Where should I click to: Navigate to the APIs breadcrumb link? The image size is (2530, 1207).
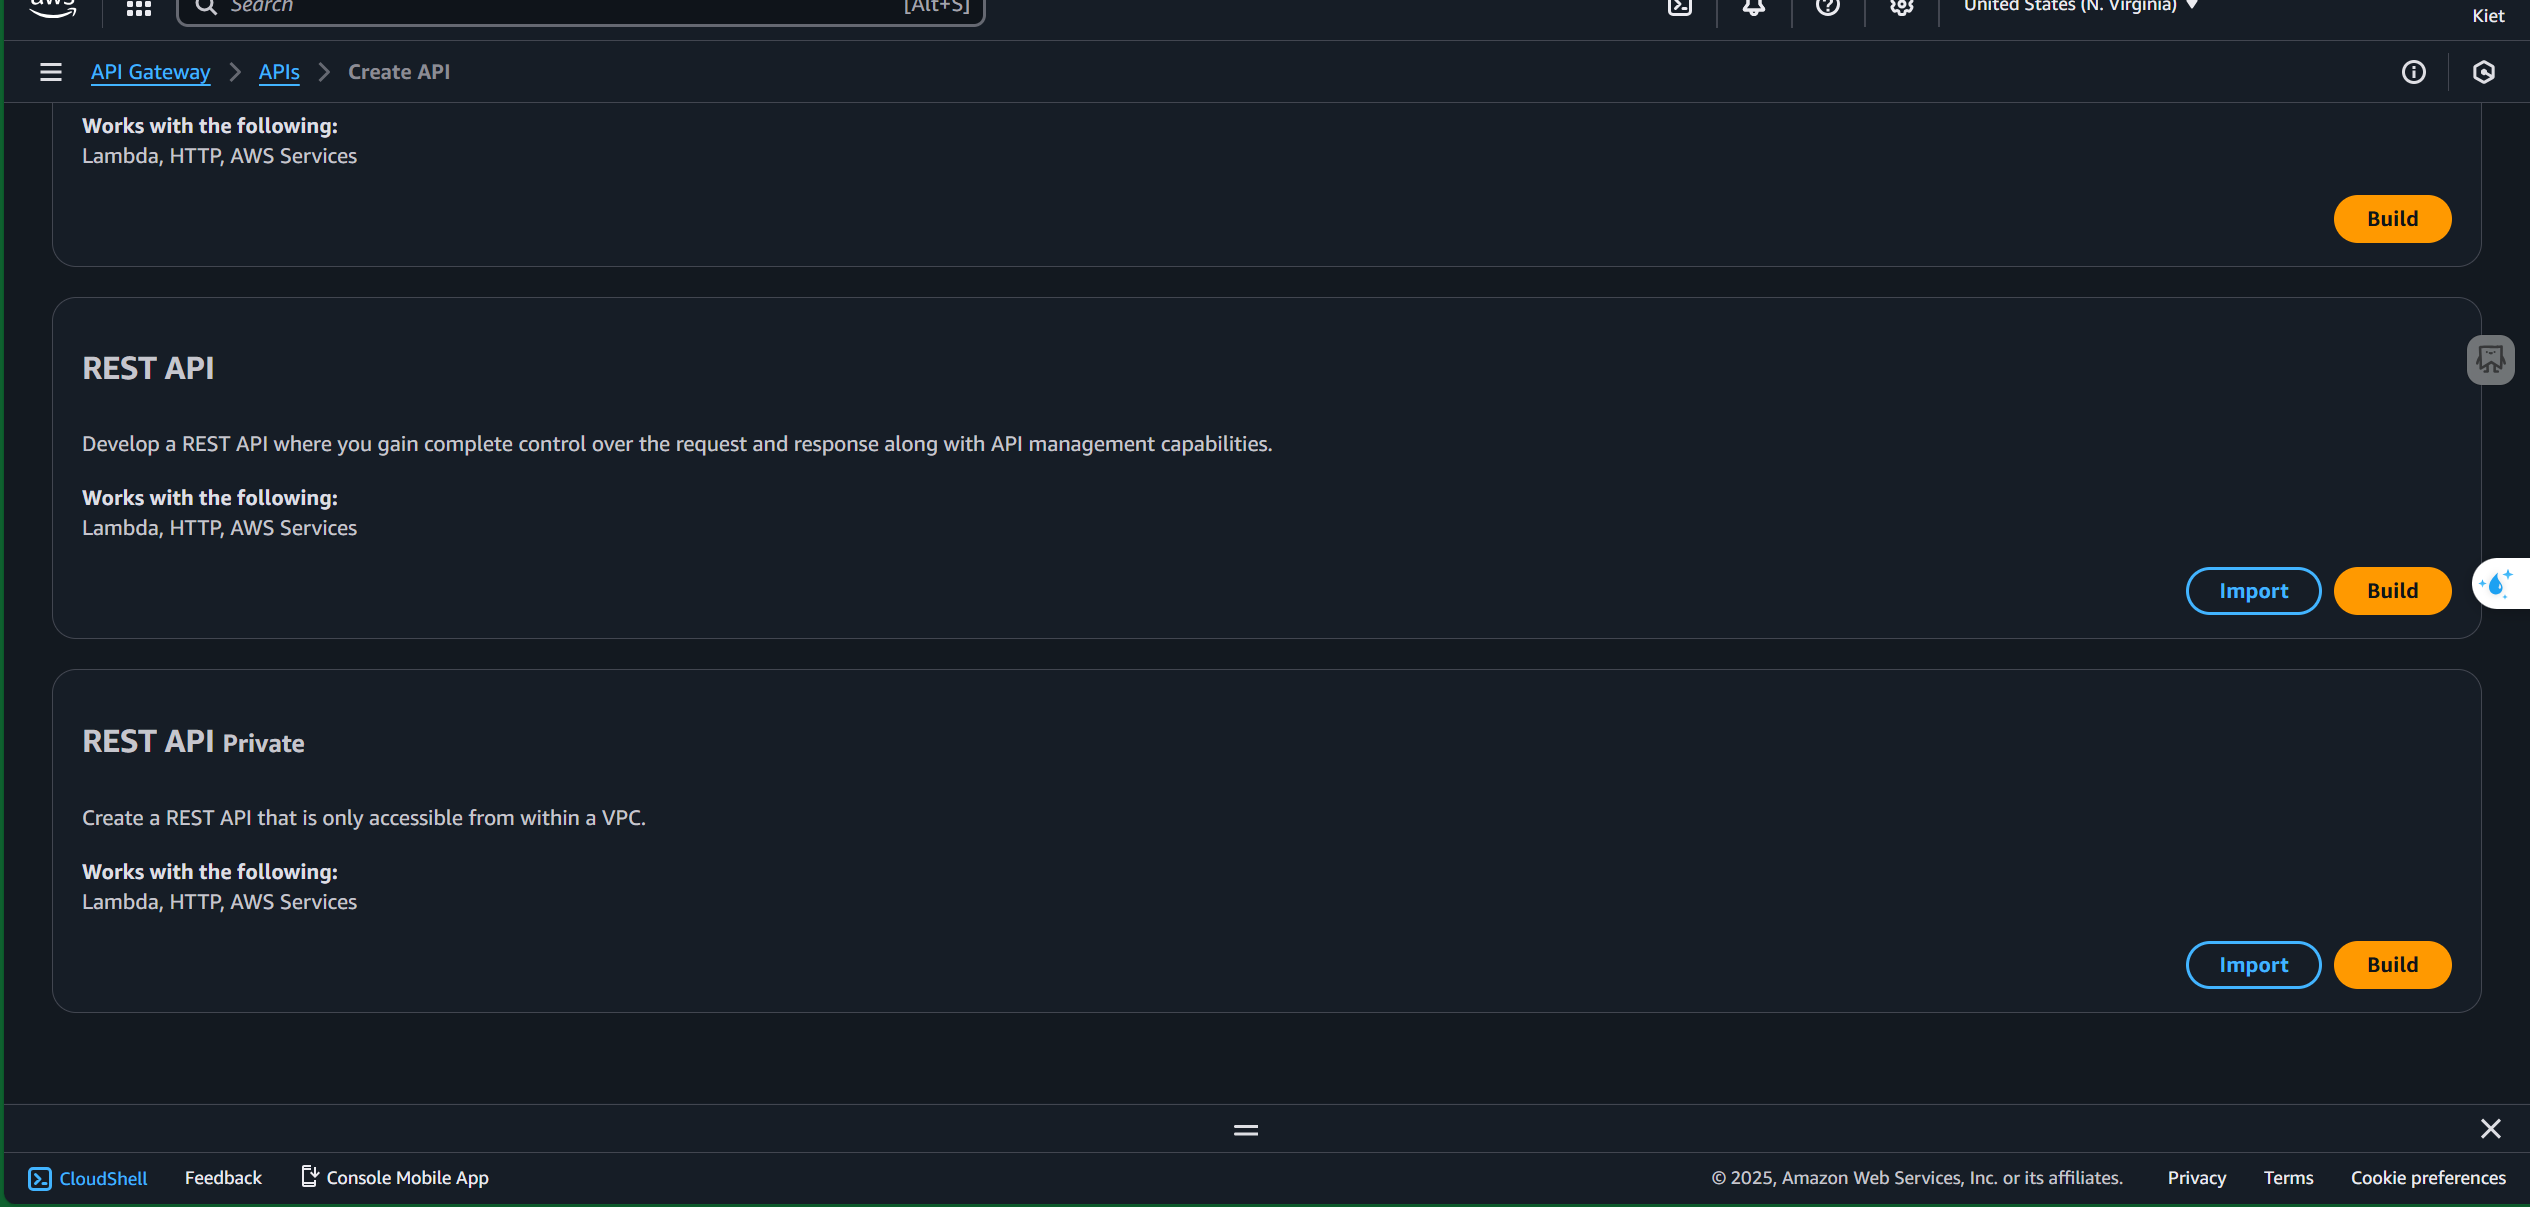[279, 72]
